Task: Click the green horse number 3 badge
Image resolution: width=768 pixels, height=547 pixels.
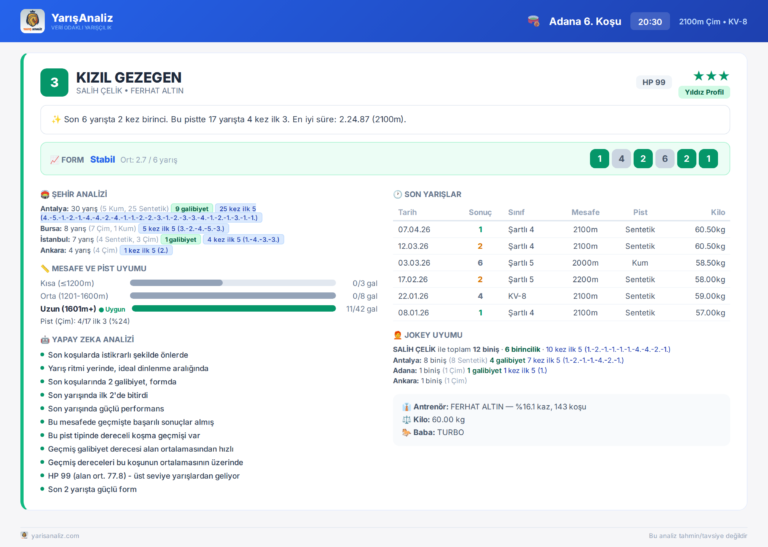Action: click(x=54, y=82)
